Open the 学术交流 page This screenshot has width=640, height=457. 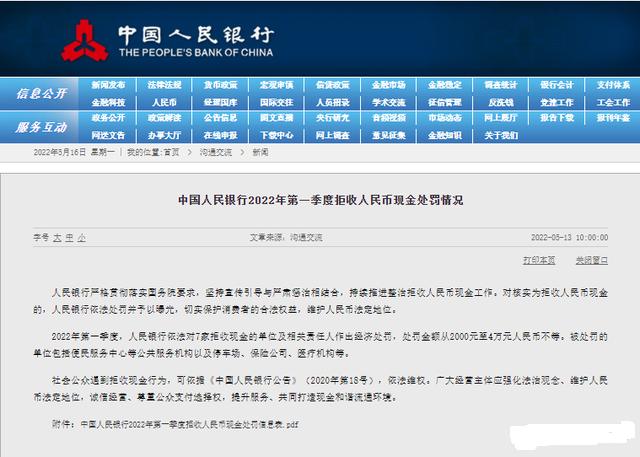coord(389,102)
